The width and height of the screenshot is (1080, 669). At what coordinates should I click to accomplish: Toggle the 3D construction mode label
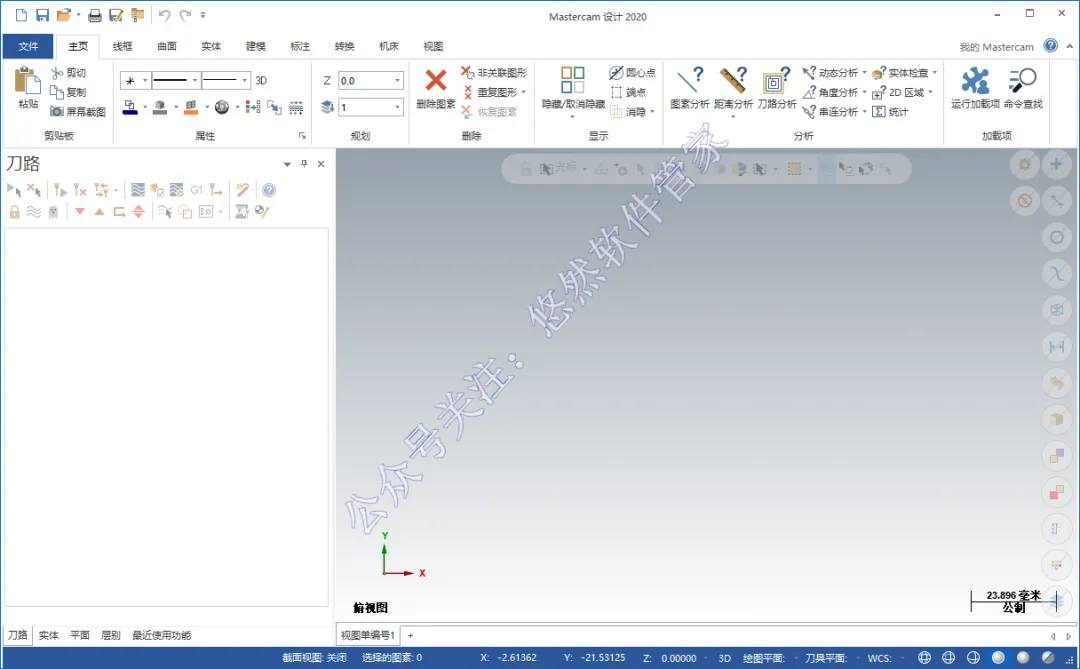click(x=261, y=81)
